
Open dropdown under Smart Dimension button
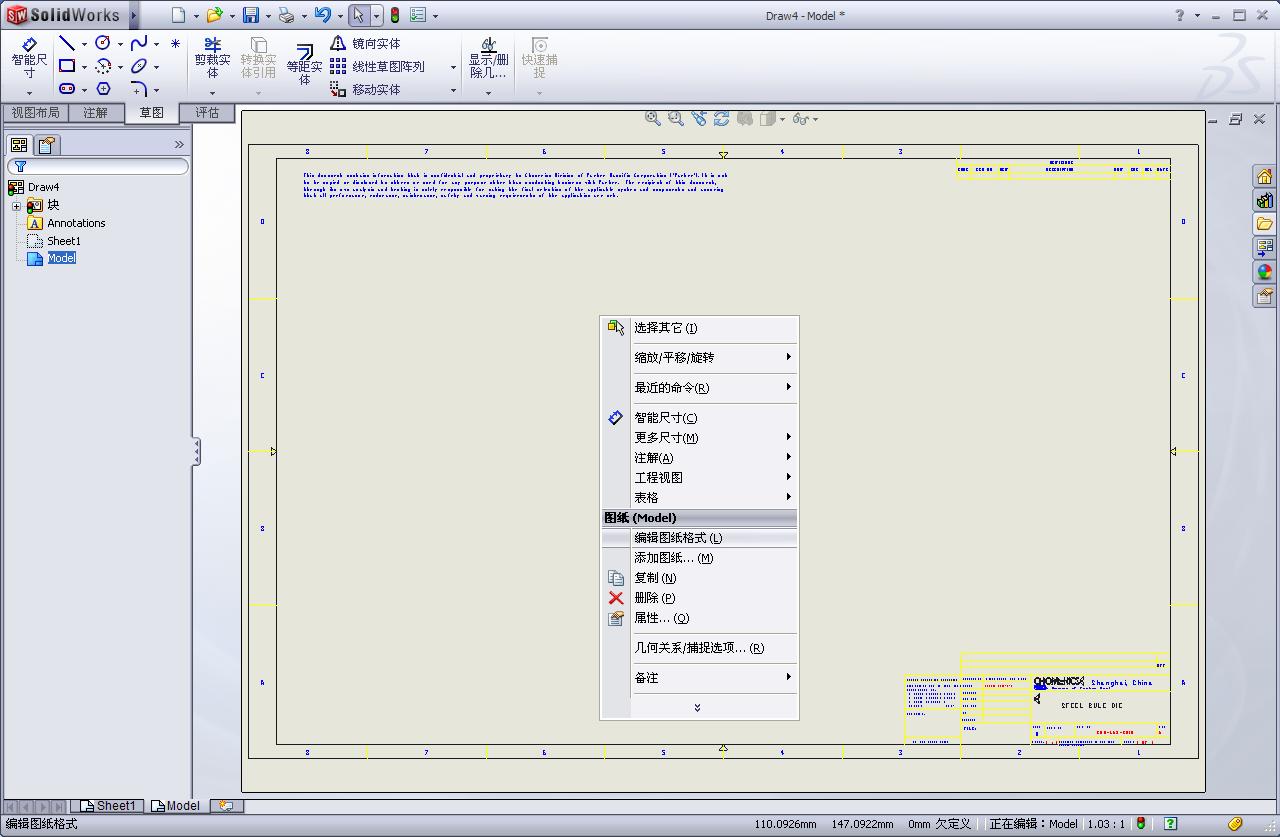click(x=29, y=93)
